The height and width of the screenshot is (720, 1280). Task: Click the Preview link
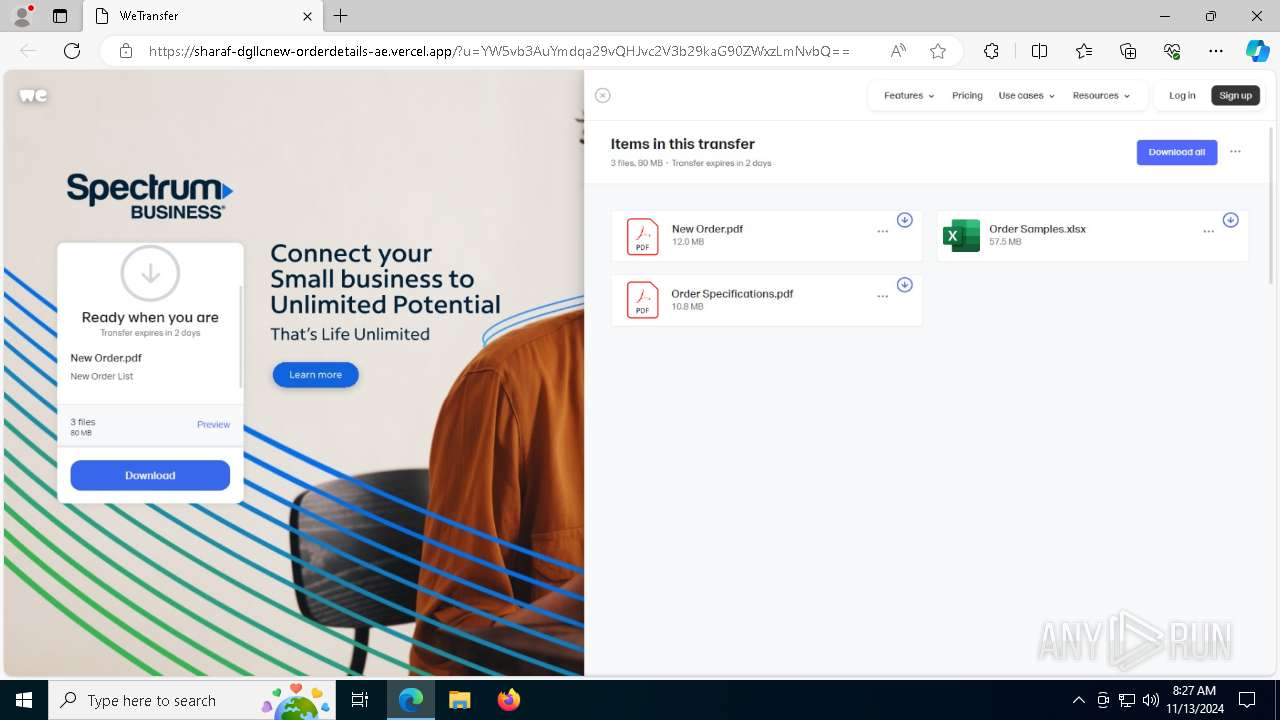point(213,425)
